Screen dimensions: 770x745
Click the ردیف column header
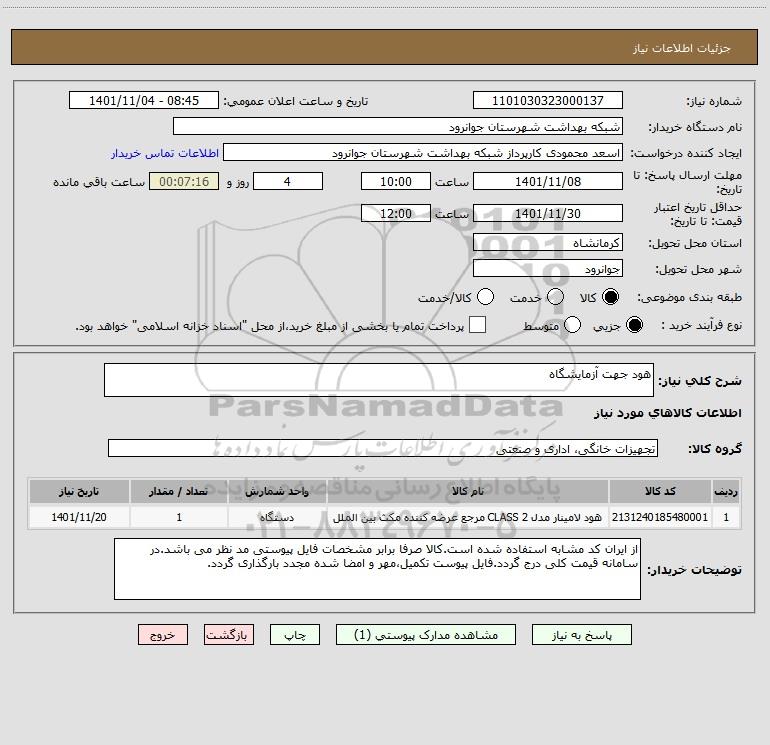tap(726, 491)
